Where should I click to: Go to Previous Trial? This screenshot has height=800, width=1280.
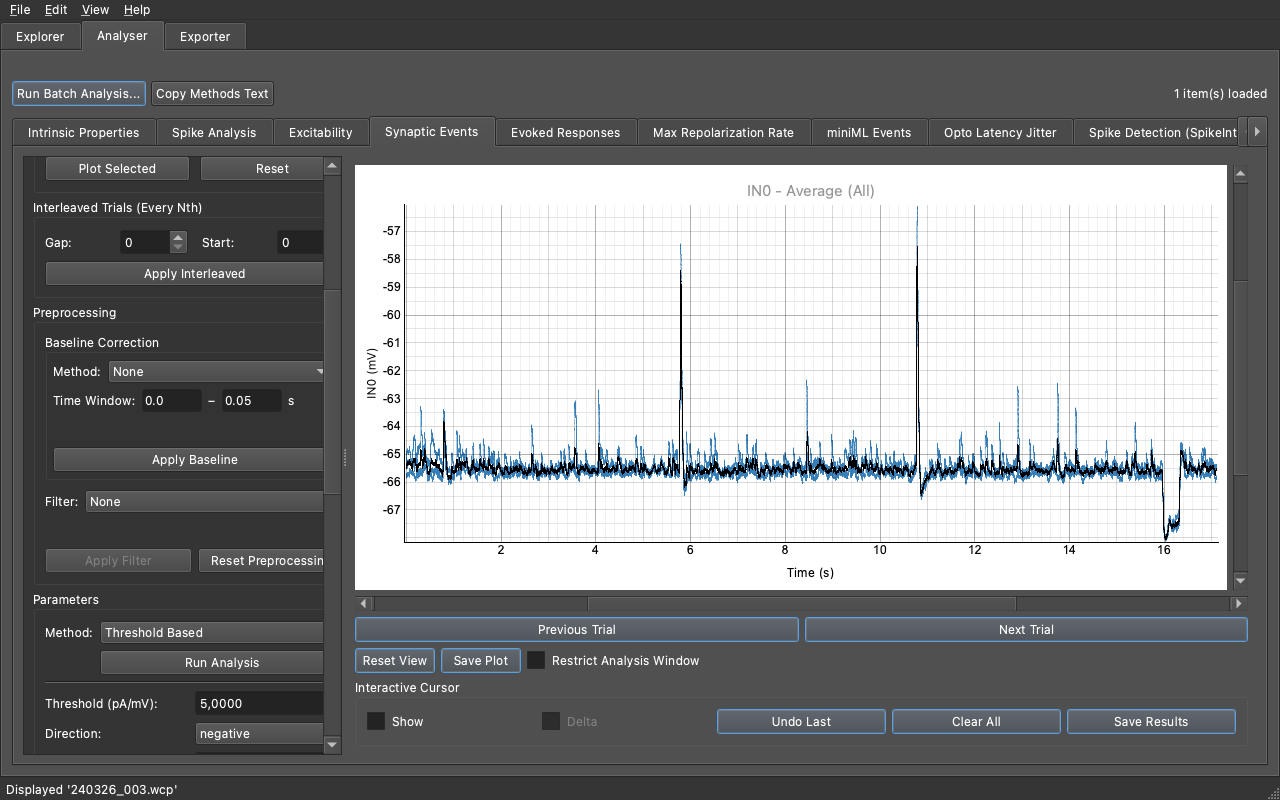click(x=577, y=630)
